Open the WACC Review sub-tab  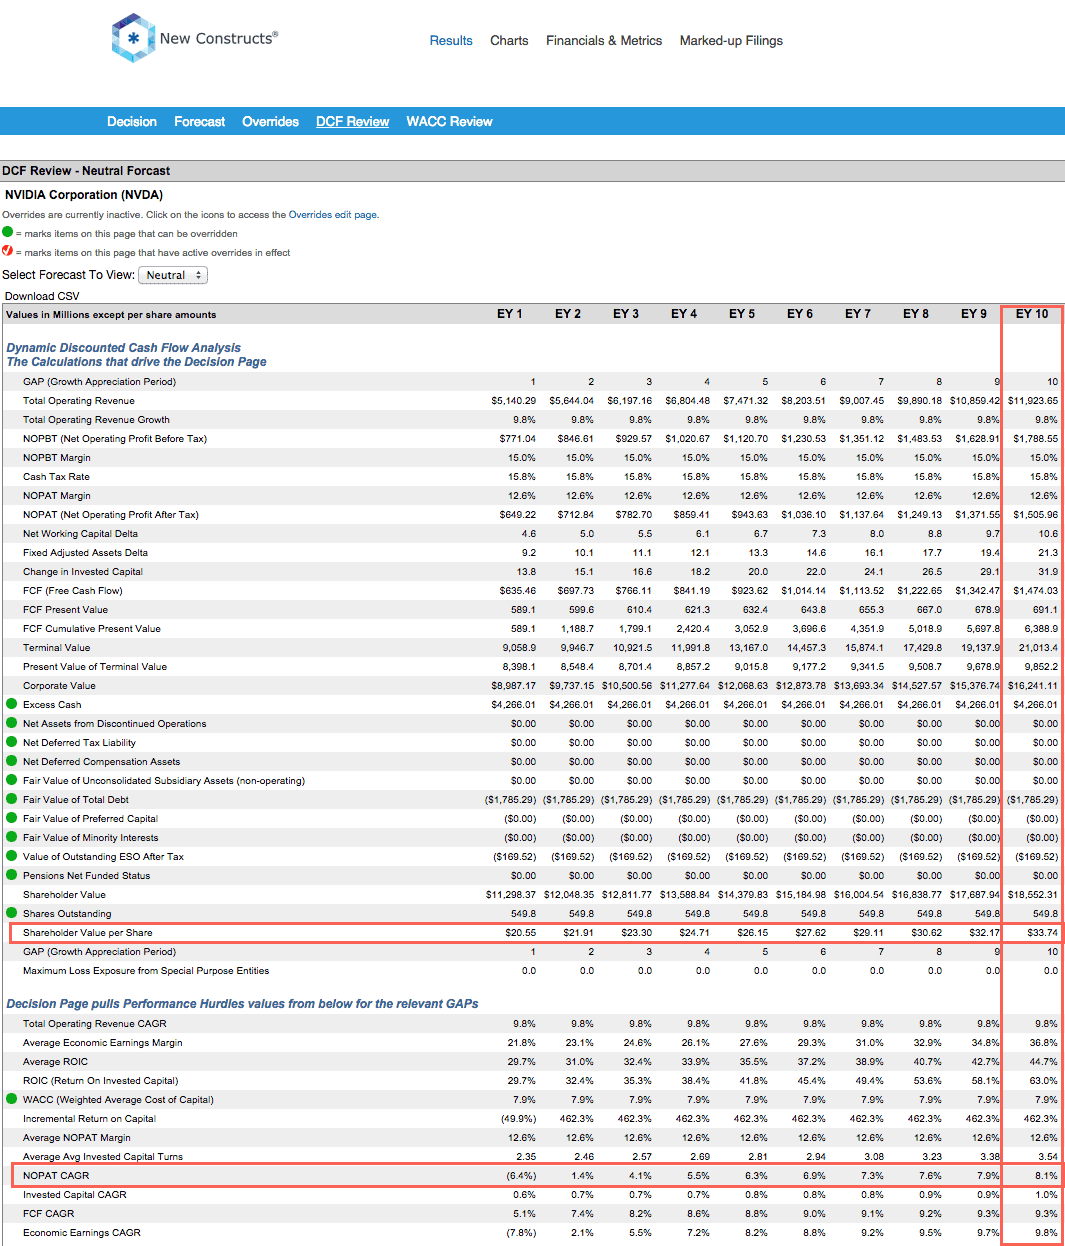pos(449,122)
